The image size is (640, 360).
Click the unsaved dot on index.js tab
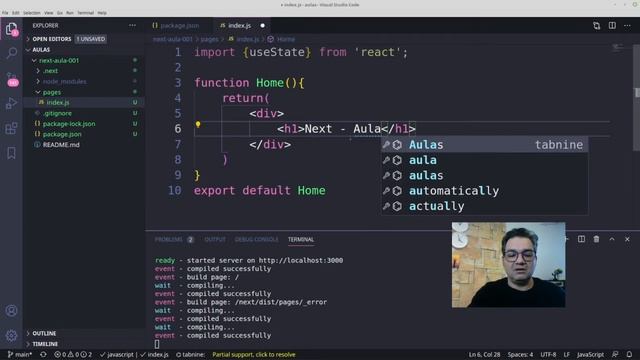[x=262, y=25]
